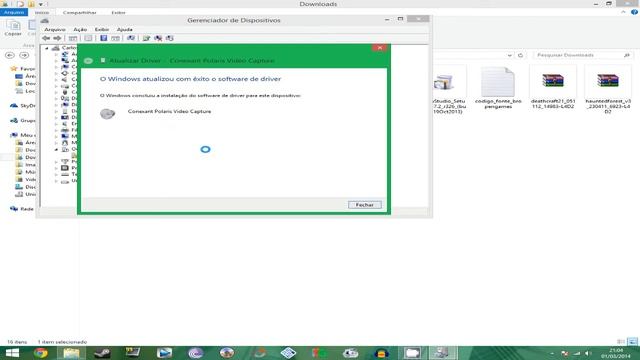Screen dimensions: 640x360
Task: Switch to Exibir tab in Explorer ribbon
Action: 118,13
